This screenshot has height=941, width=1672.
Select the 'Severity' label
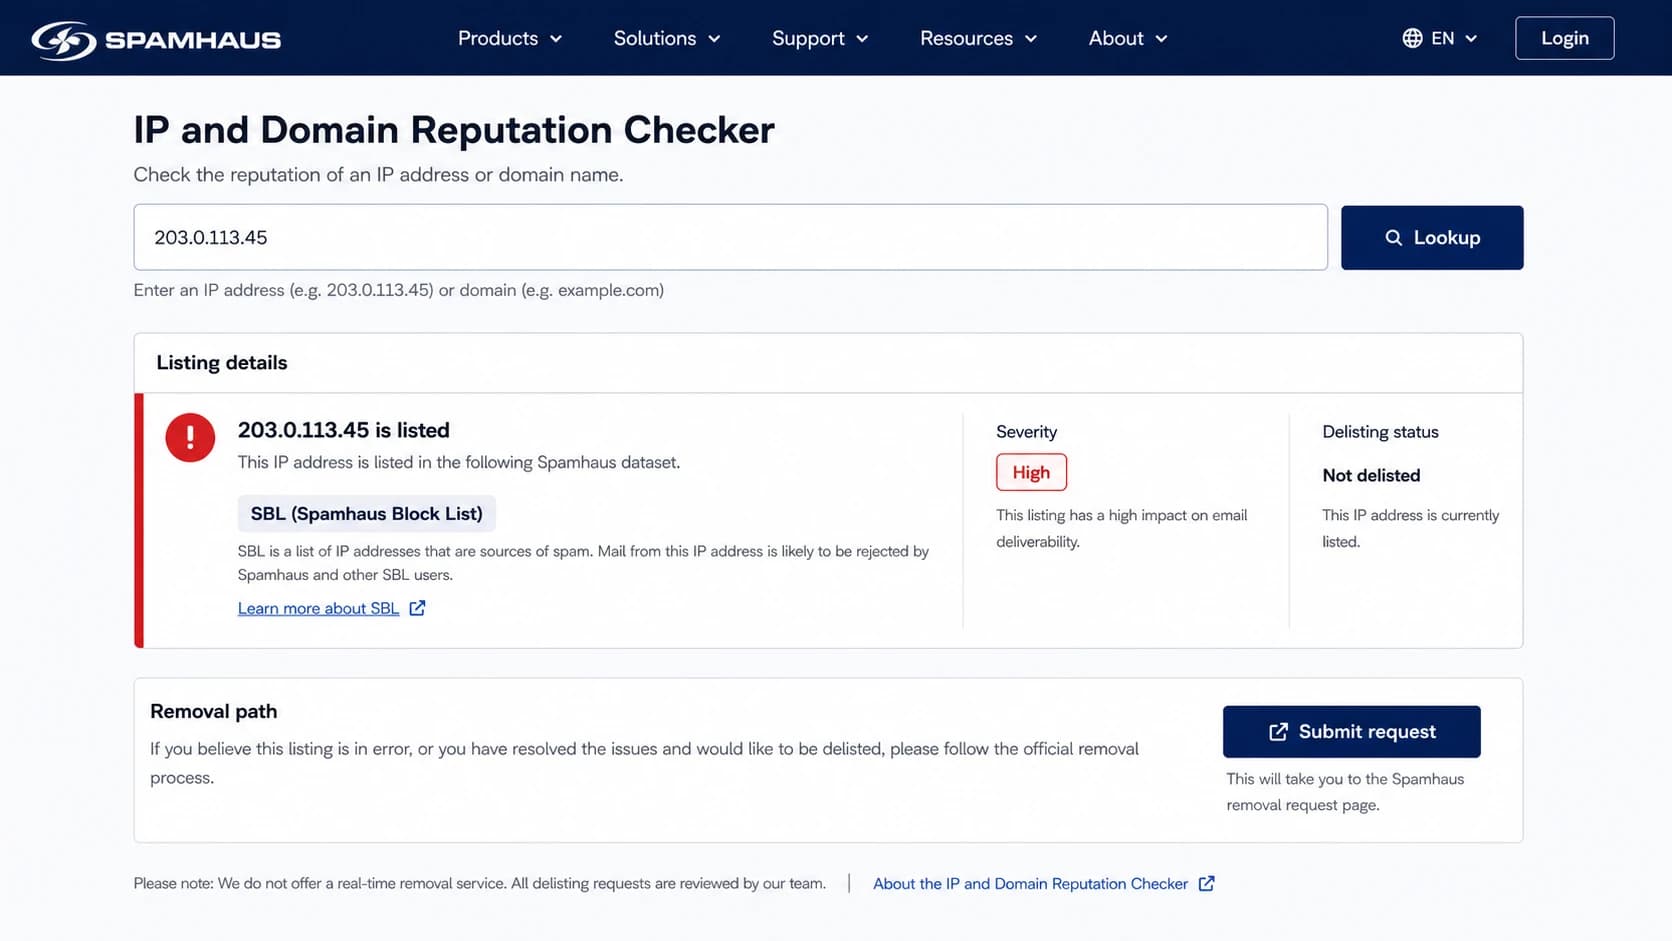tap(1026, 432)
